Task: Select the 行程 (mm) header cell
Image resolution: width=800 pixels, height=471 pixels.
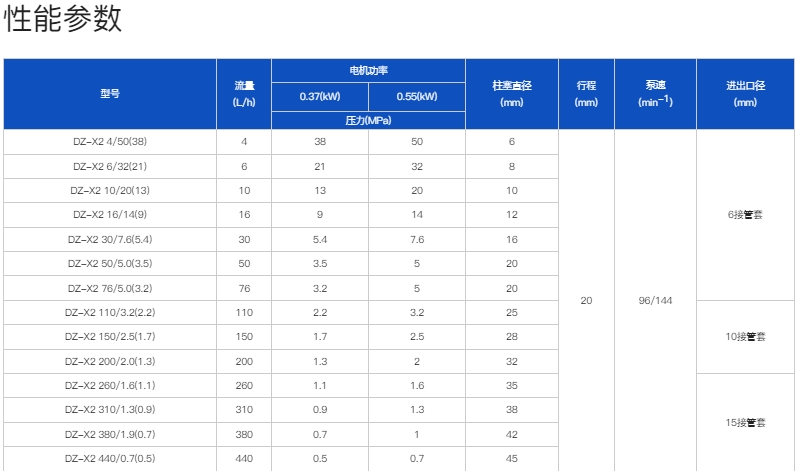Action: point(586,94)
